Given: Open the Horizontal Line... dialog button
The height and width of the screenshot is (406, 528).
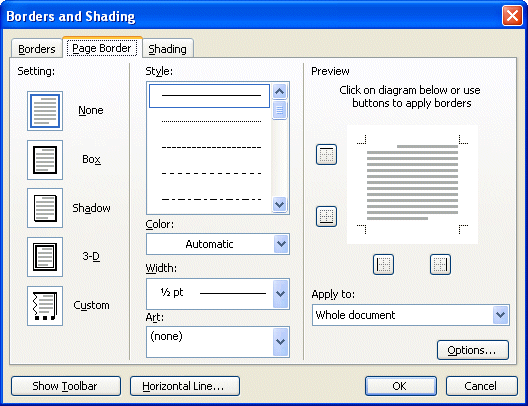Looking at the screenshot, I should (185, 386).
